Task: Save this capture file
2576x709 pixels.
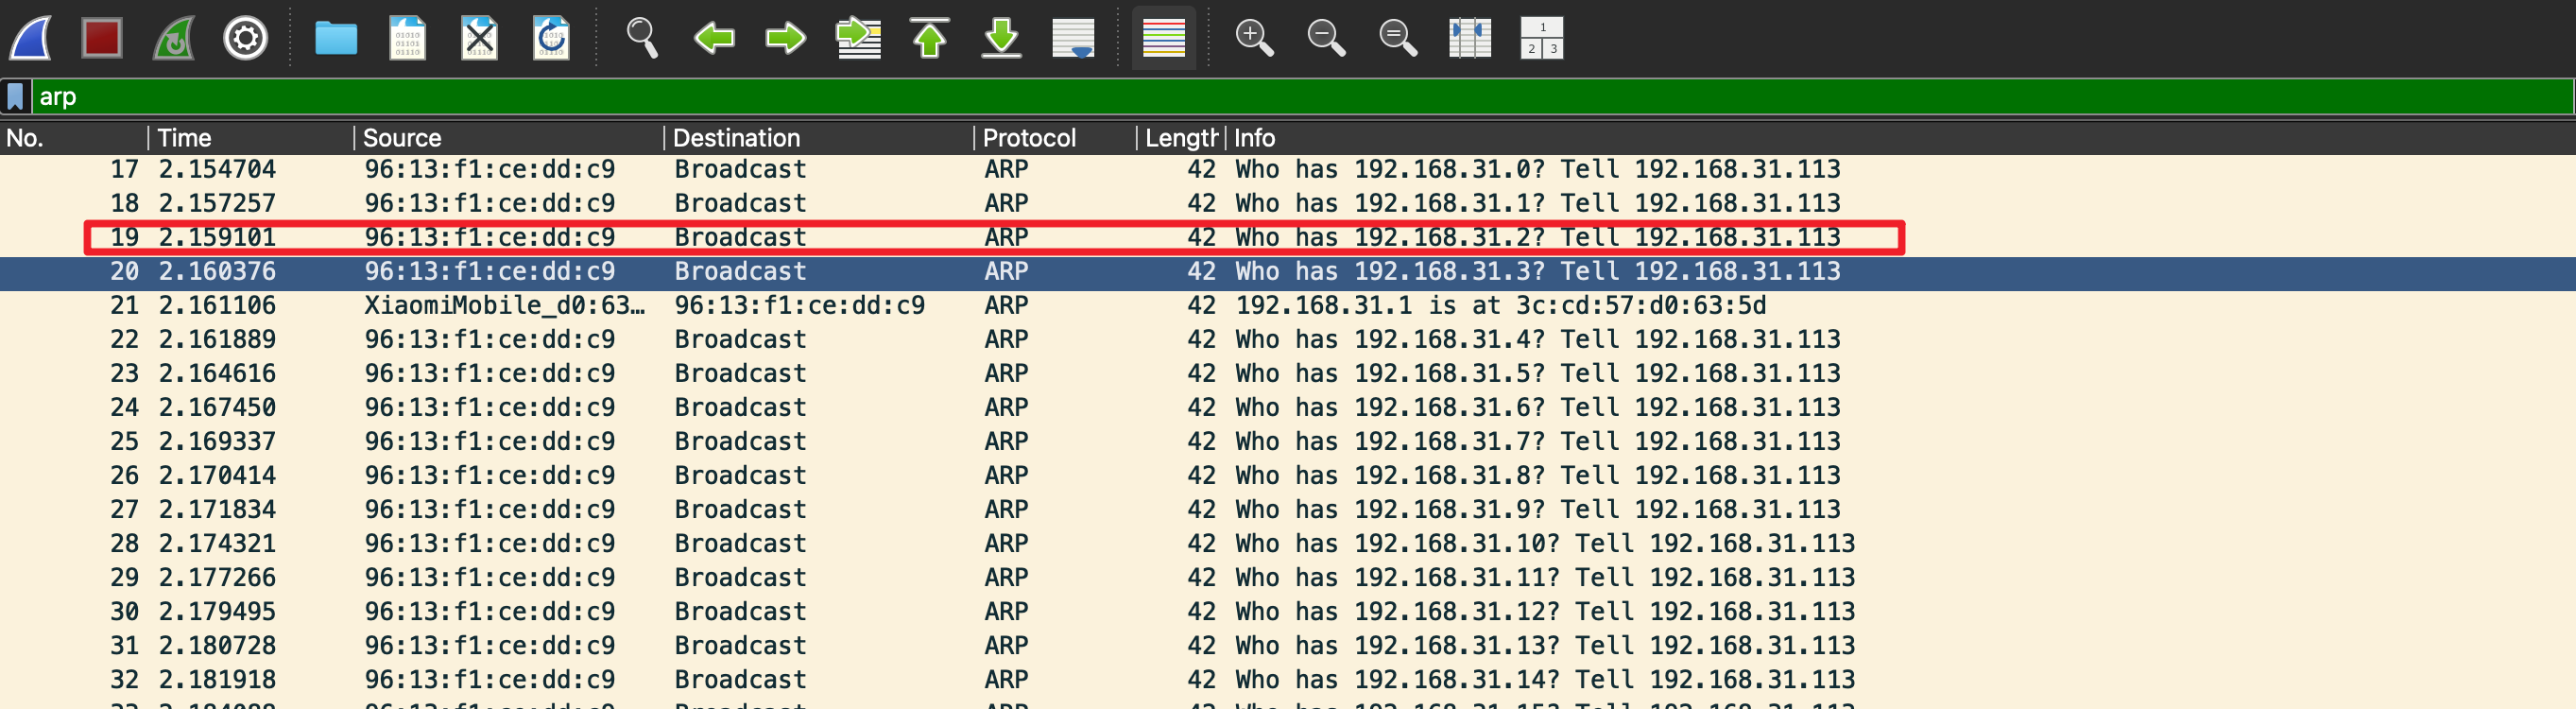Action: [407, 39]
